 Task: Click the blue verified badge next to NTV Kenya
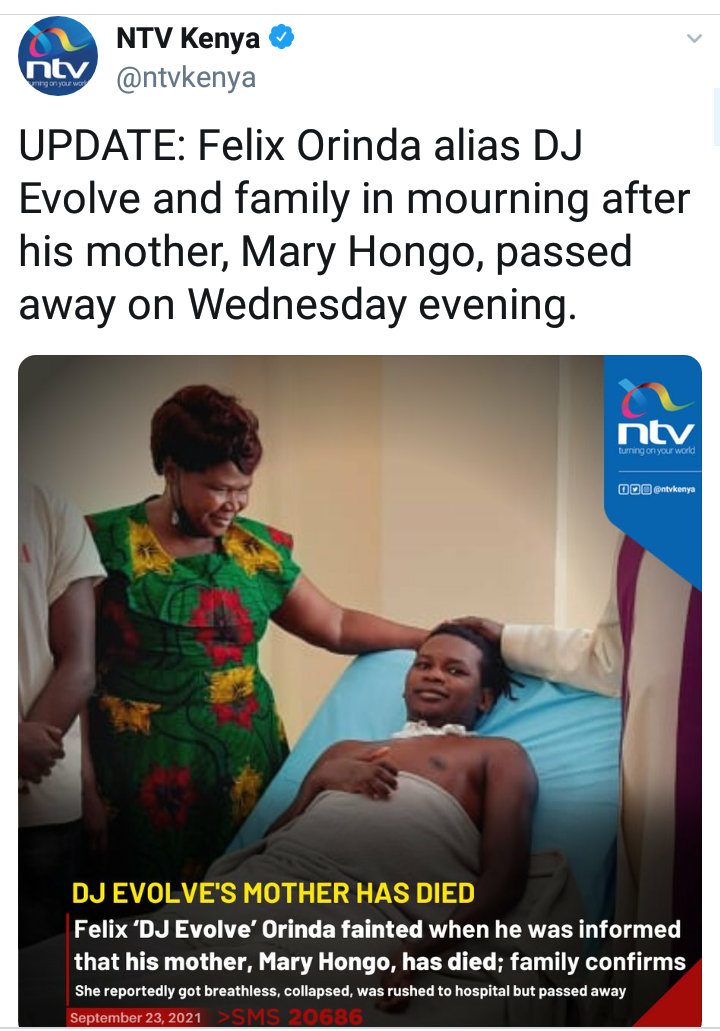pos(282,37)
